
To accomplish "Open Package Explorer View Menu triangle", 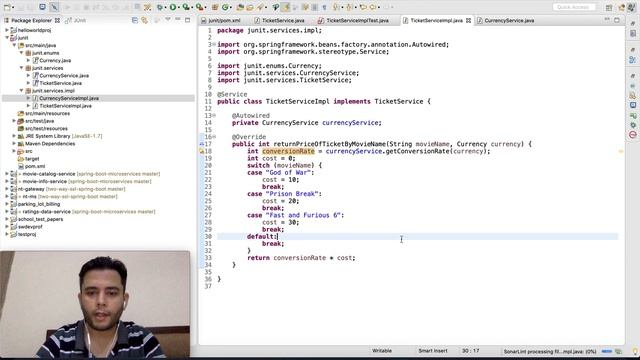I will [167, 20].
